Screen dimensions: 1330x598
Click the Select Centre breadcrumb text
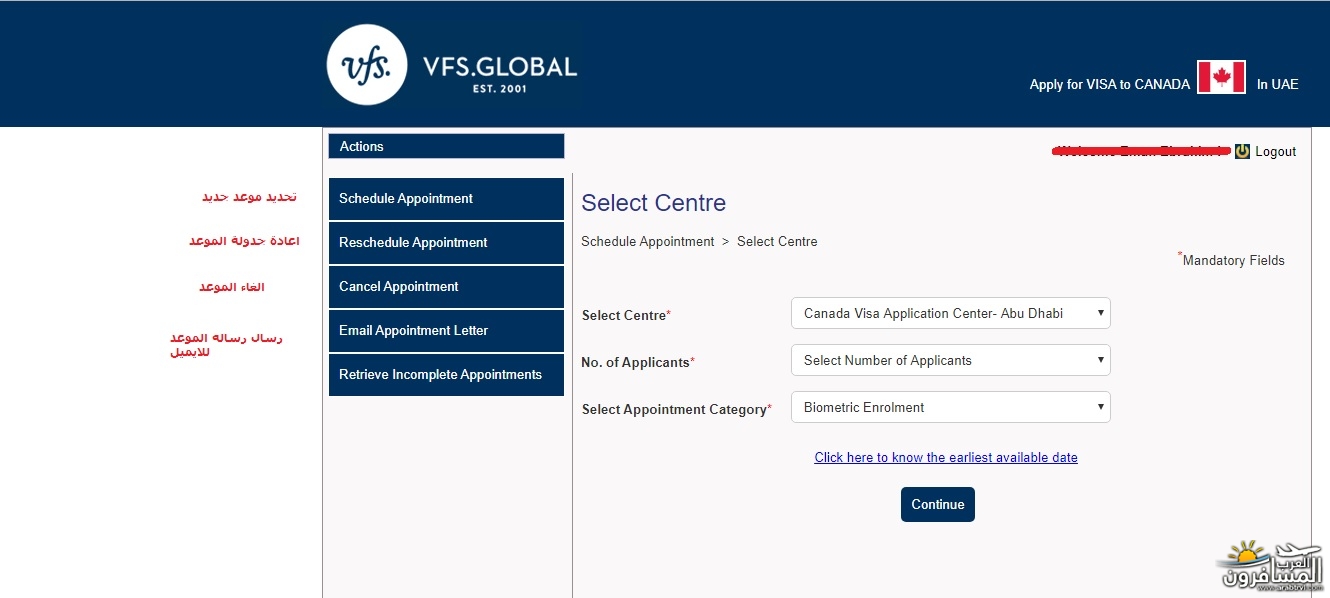point(777,241)
